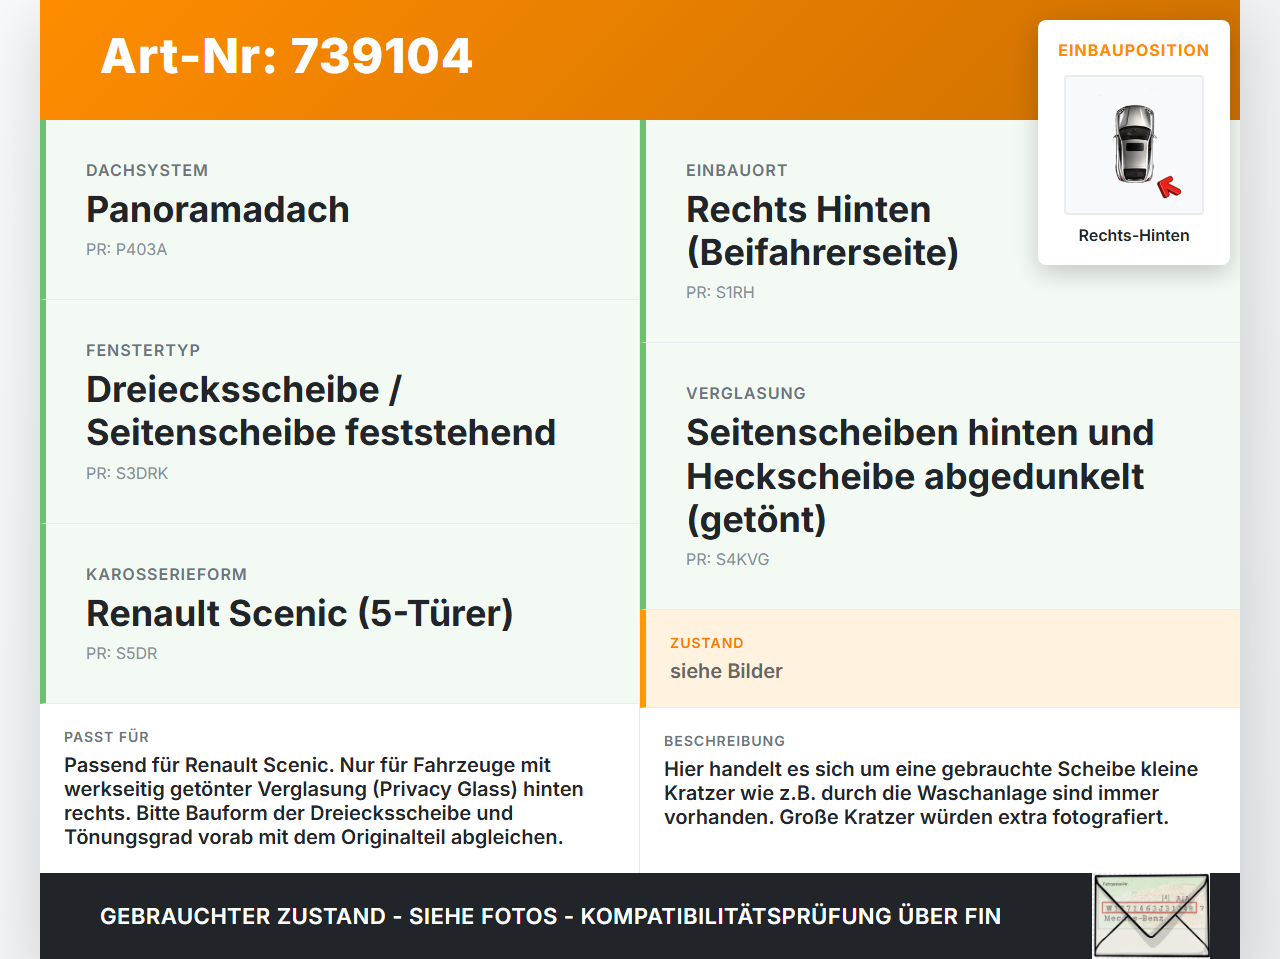
Task: Click the PR: S5DR code
Action: (122, 654)
